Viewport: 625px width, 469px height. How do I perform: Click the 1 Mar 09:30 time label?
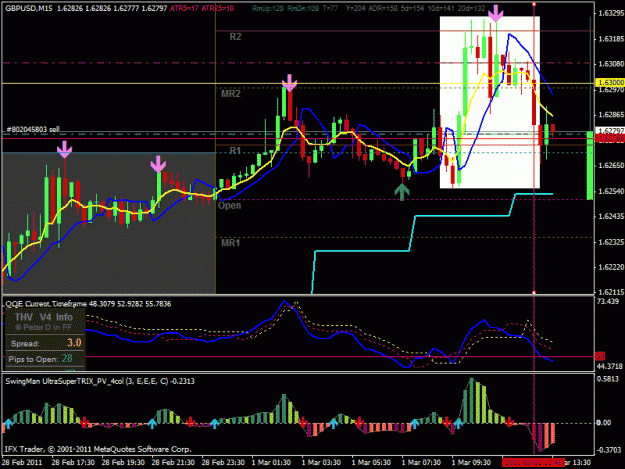tap(471, 462)
